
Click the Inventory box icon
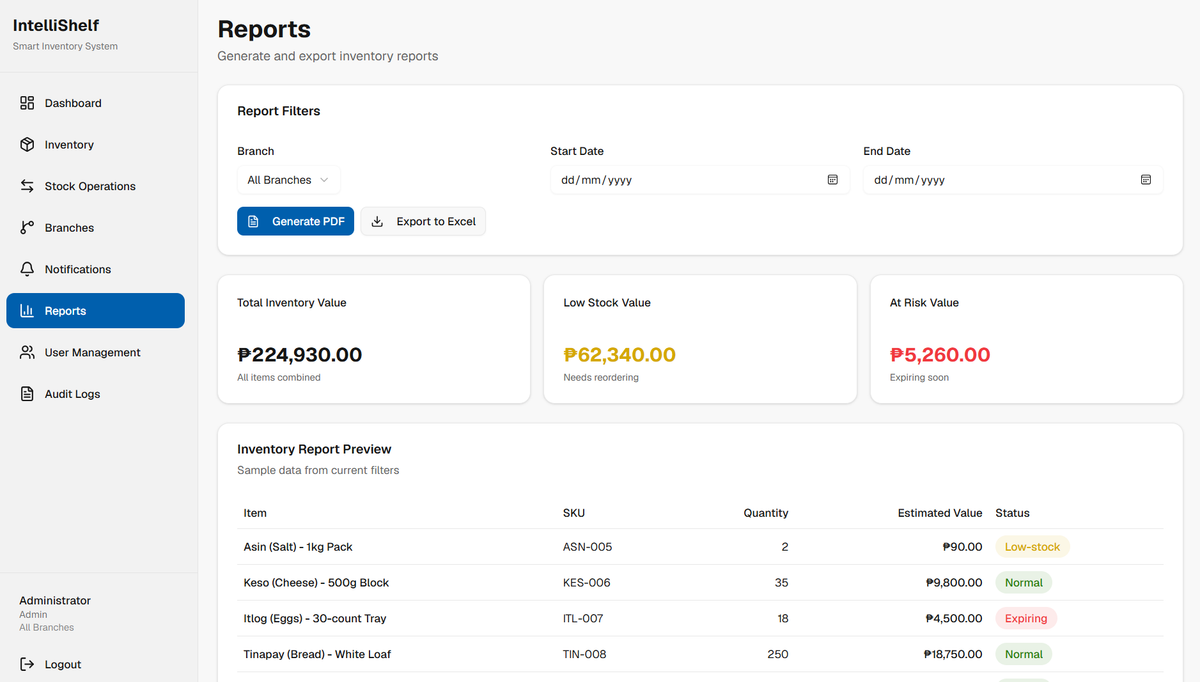coord(27,145)
